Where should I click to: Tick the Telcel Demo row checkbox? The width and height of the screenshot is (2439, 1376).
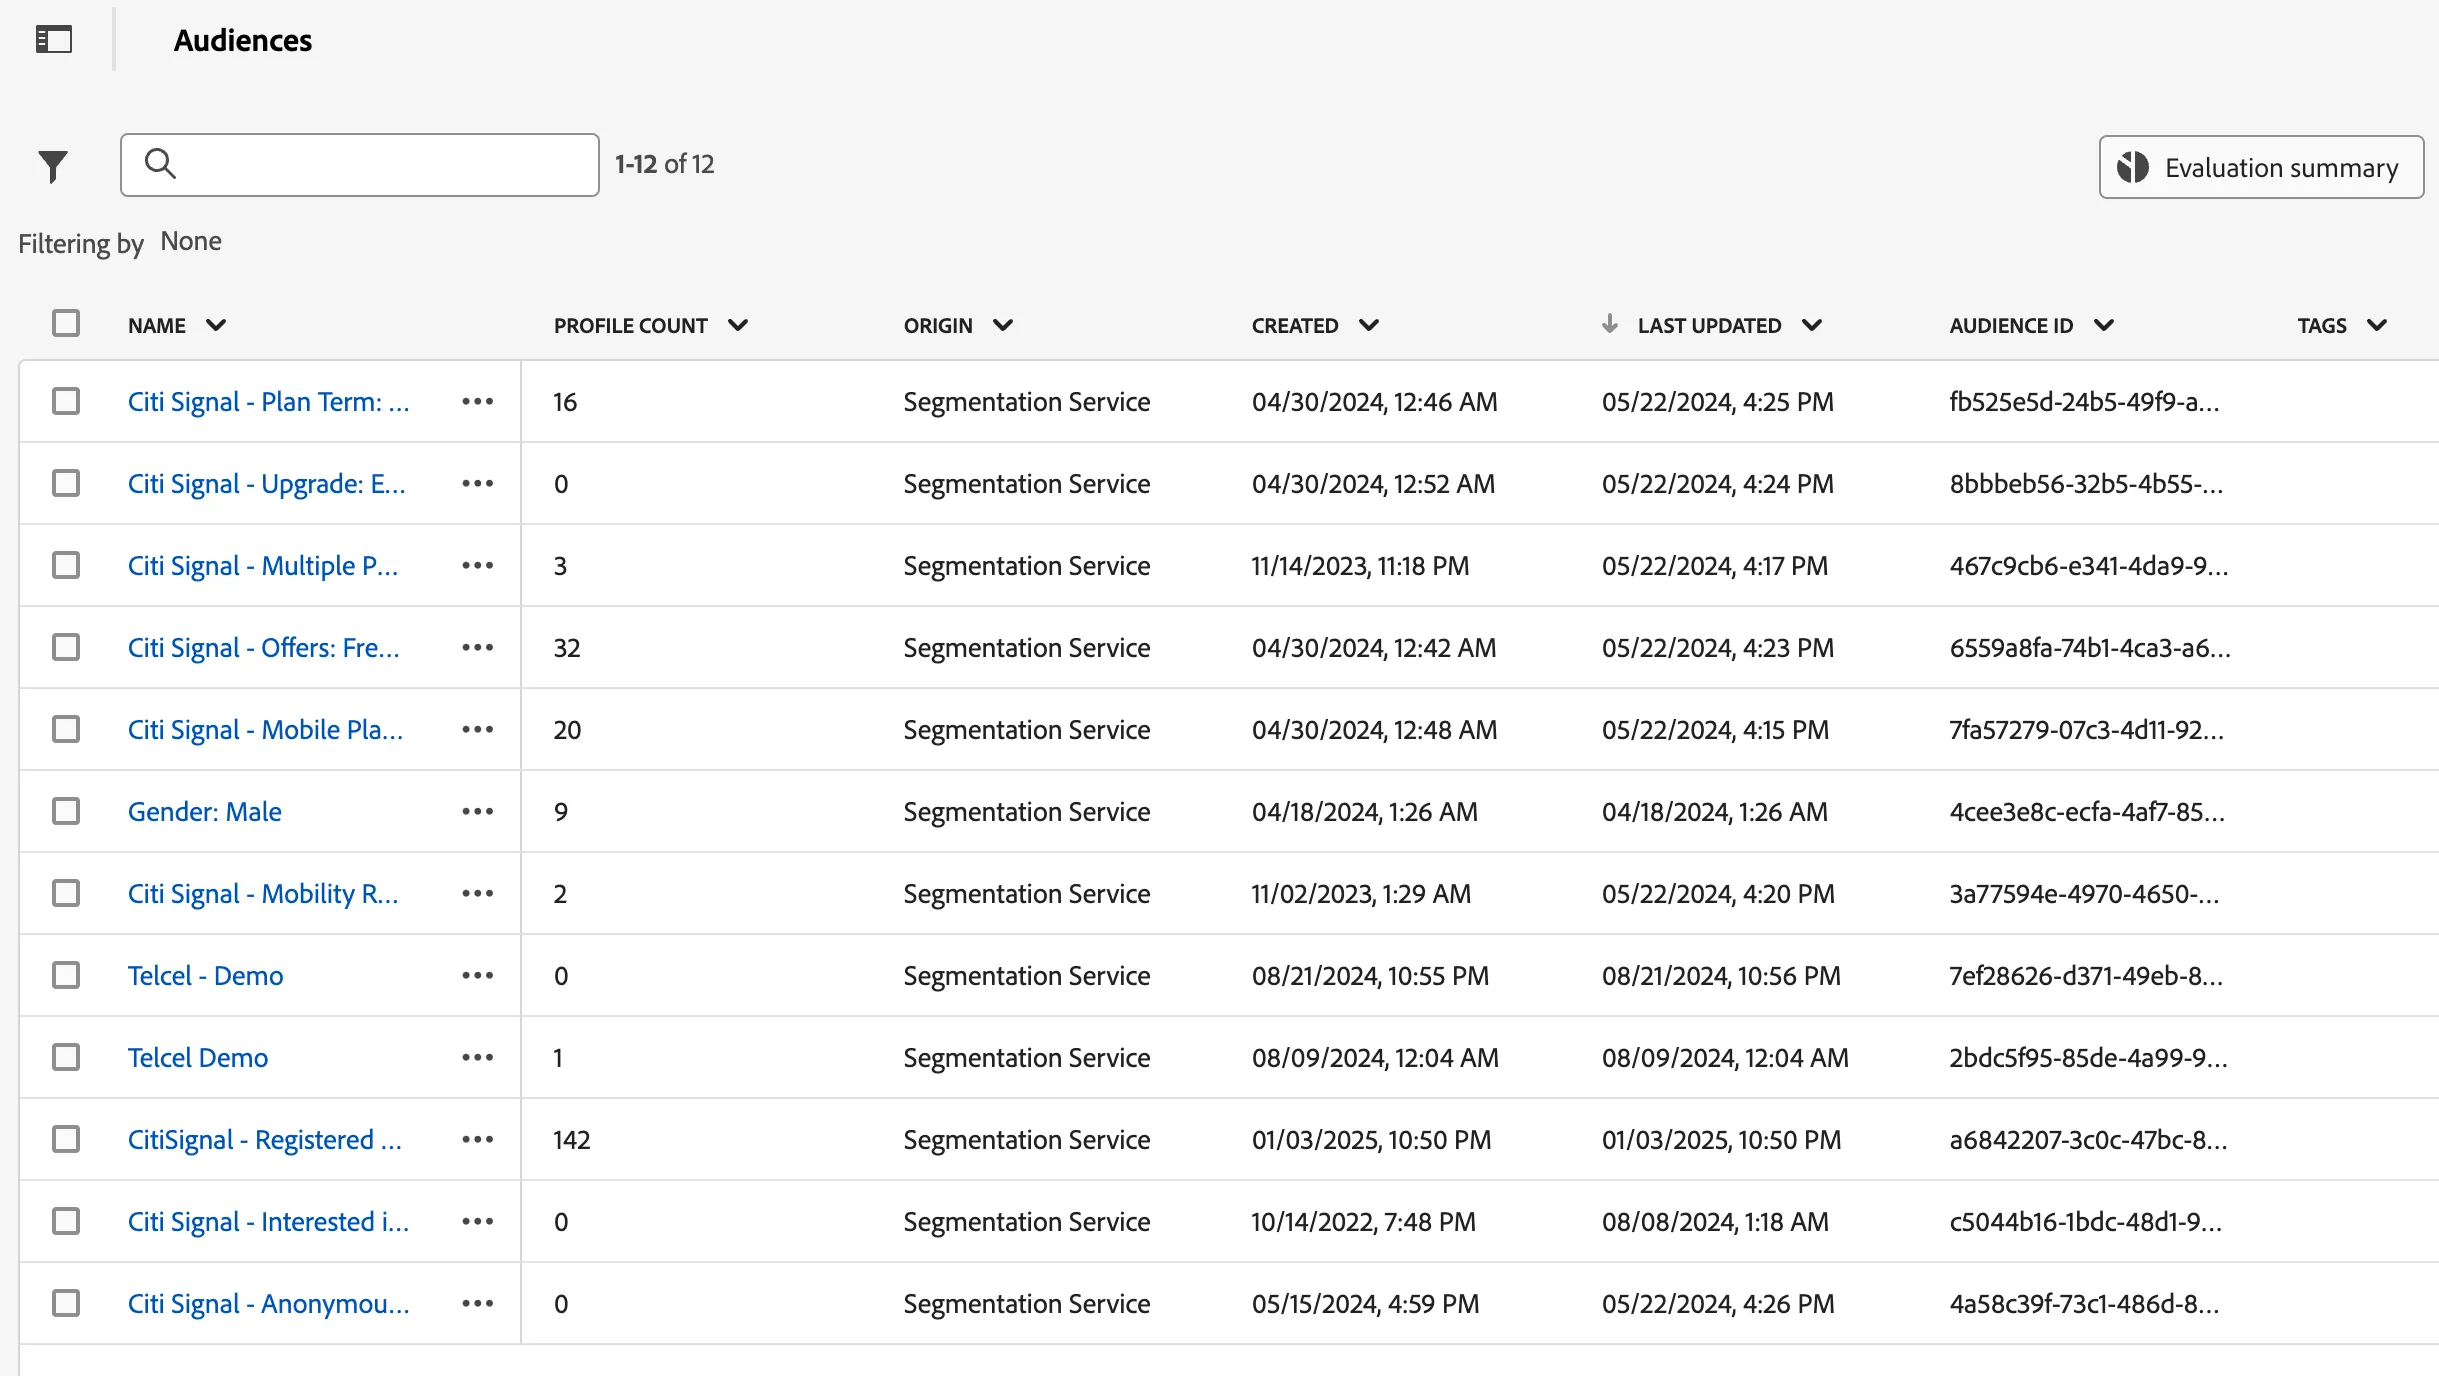point(66,1057)
